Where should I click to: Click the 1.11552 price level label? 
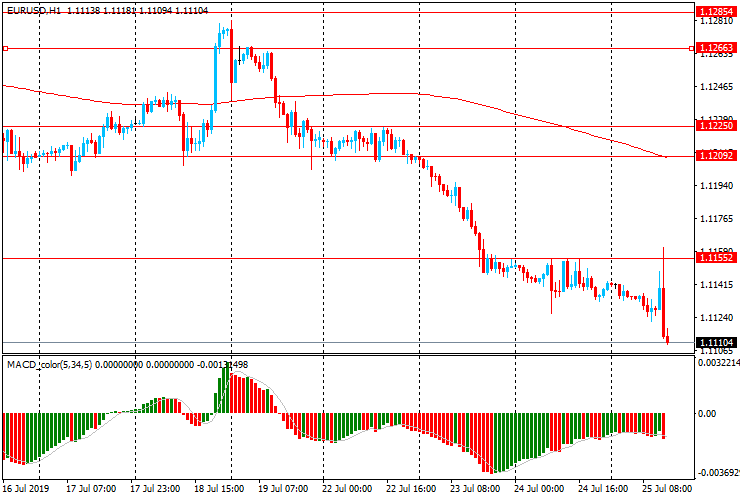[x=716, y=258]
